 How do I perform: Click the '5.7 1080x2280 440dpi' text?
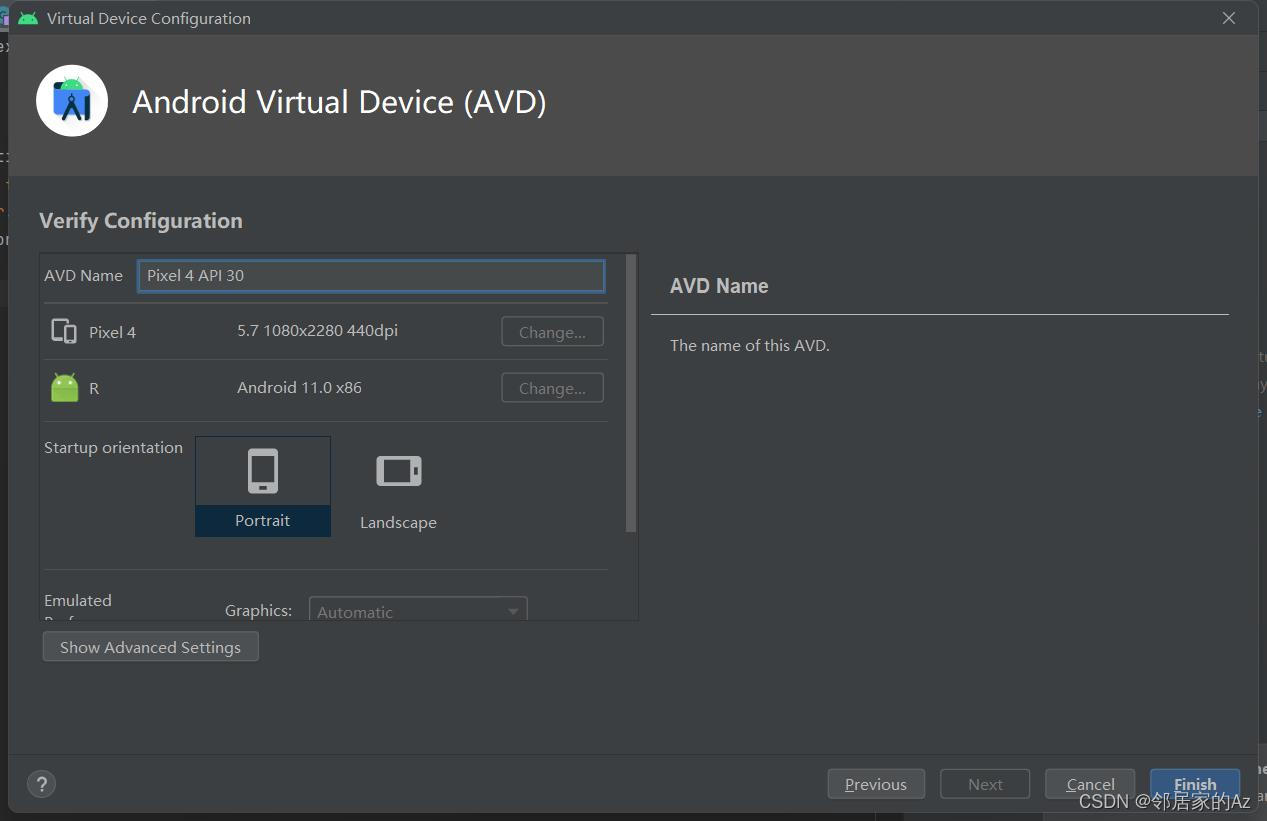[x=317, y=331]
